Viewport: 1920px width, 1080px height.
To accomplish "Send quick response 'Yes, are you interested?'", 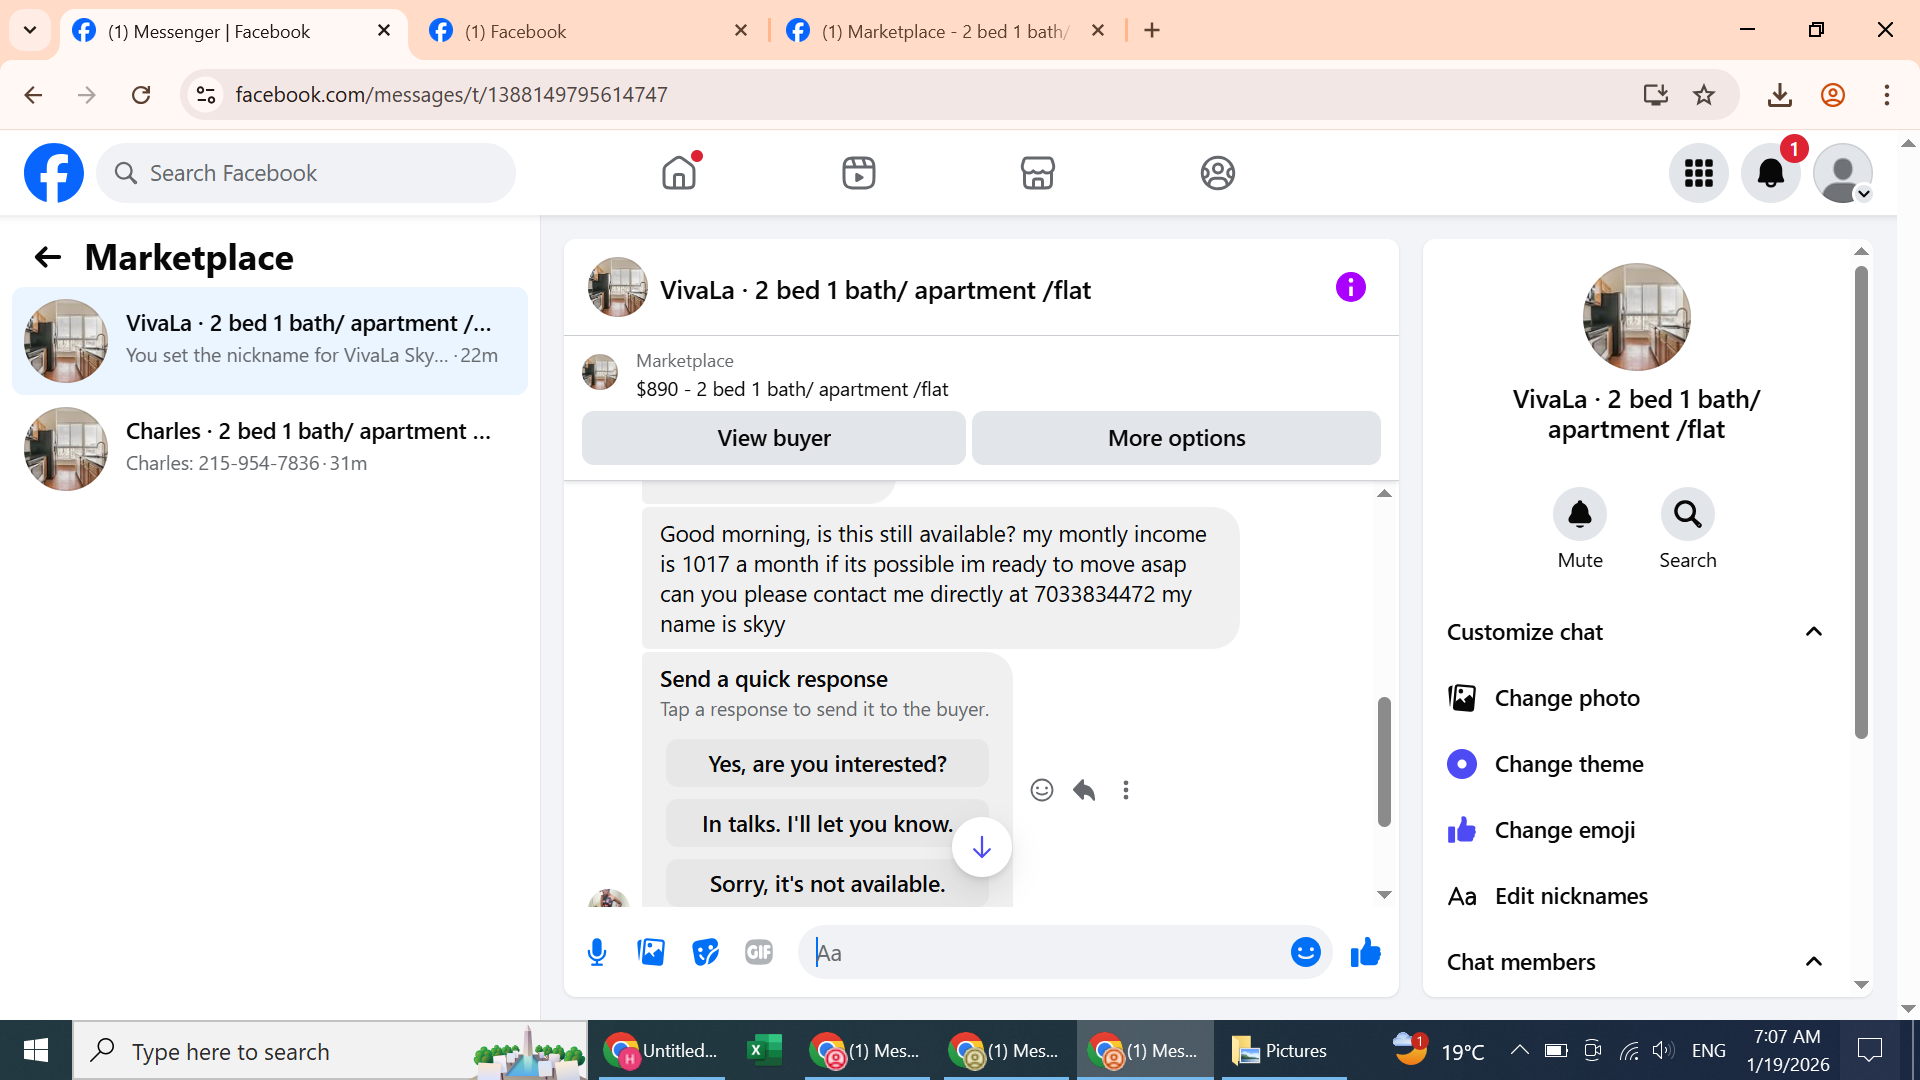I will point(826,764).
